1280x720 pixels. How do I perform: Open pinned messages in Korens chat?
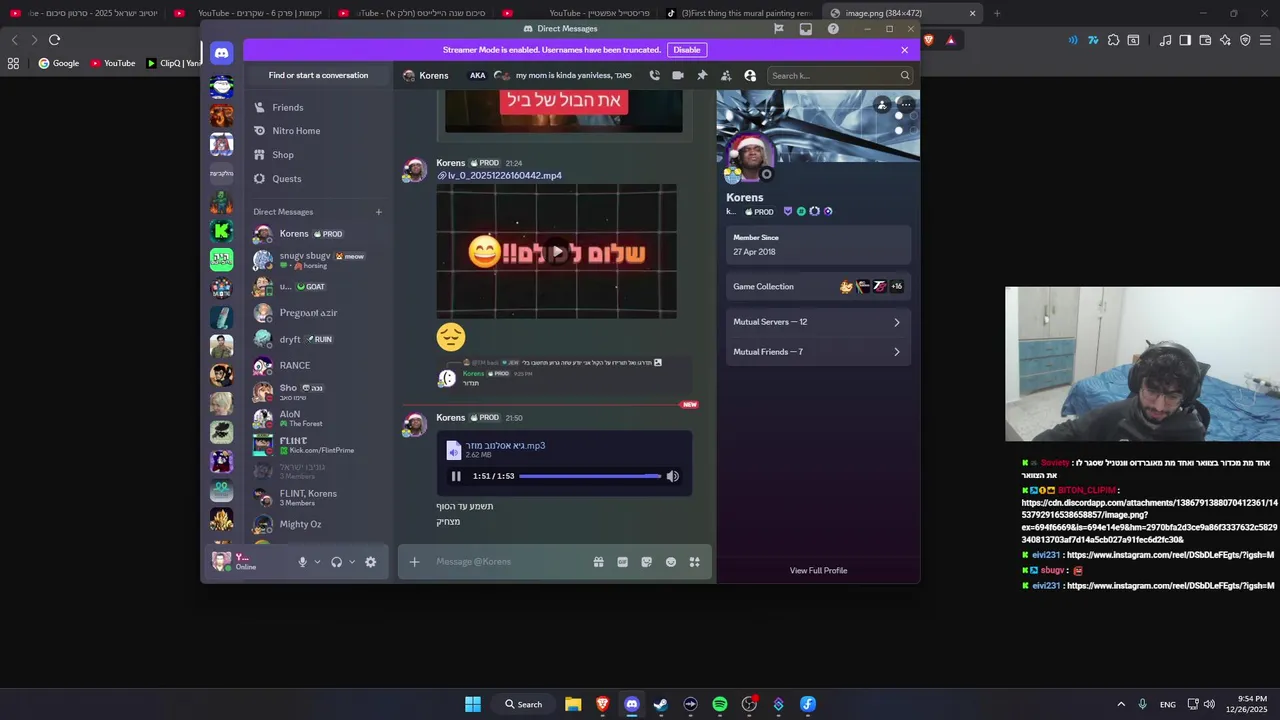(x=702, y=75)
